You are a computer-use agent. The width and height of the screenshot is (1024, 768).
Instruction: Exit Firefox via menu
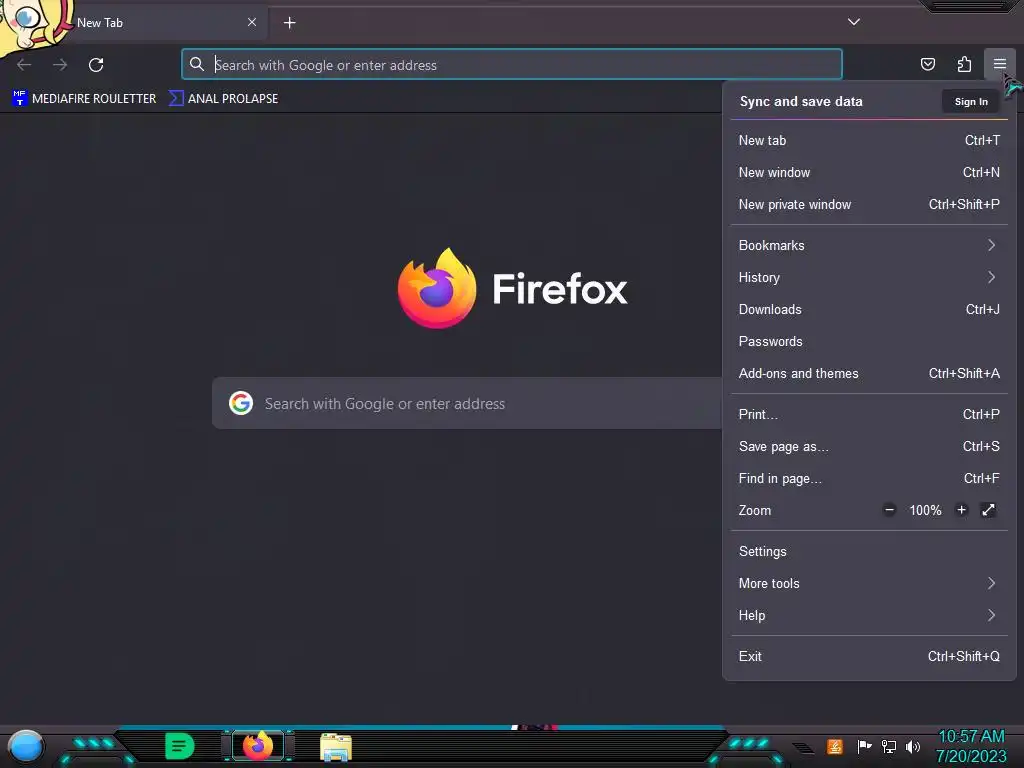[869, 657]
